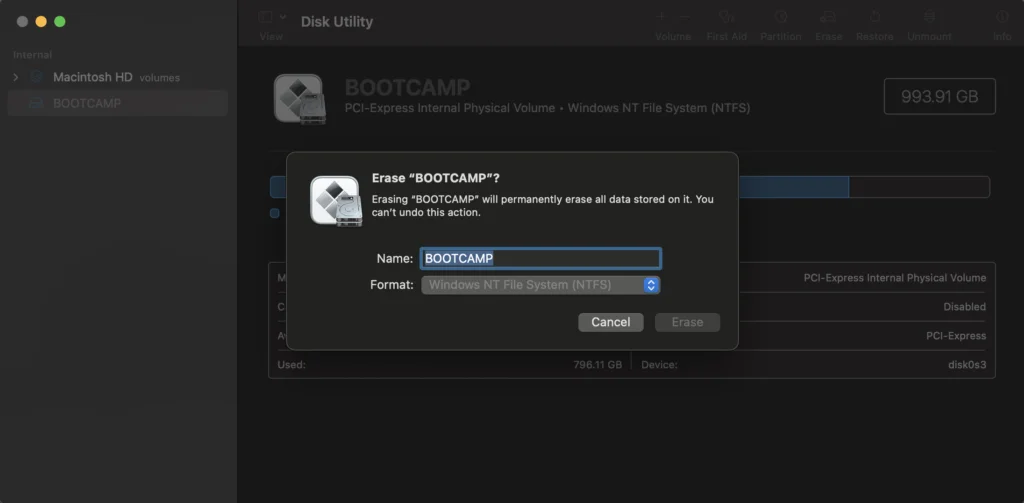Click the Disabled value in info table
The width and height of the screenshot is (1024, 503).
point(965,306)
